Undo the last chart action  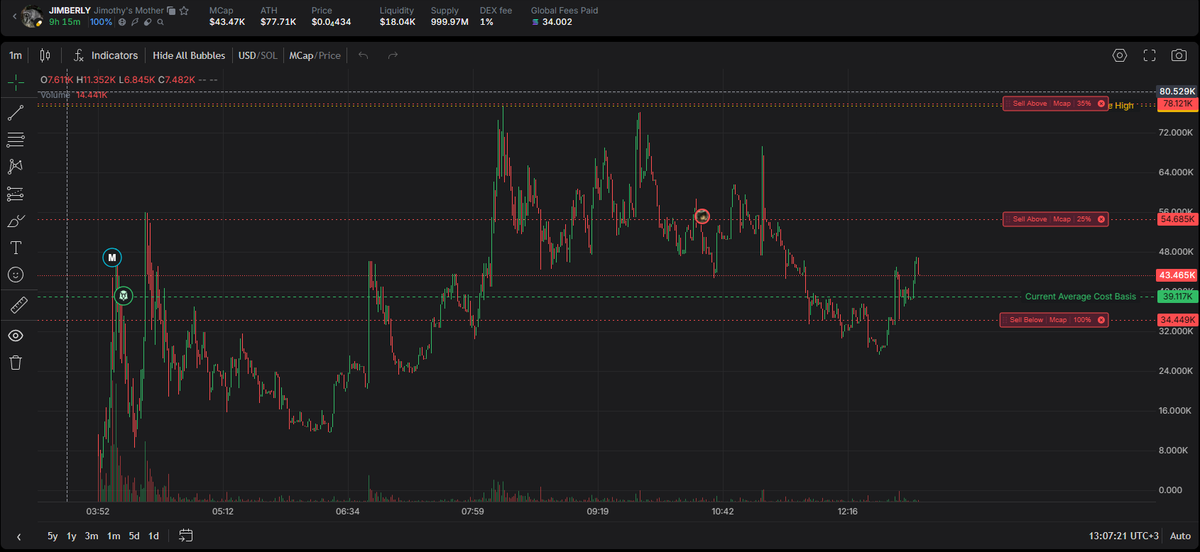(x=363, y=56)
